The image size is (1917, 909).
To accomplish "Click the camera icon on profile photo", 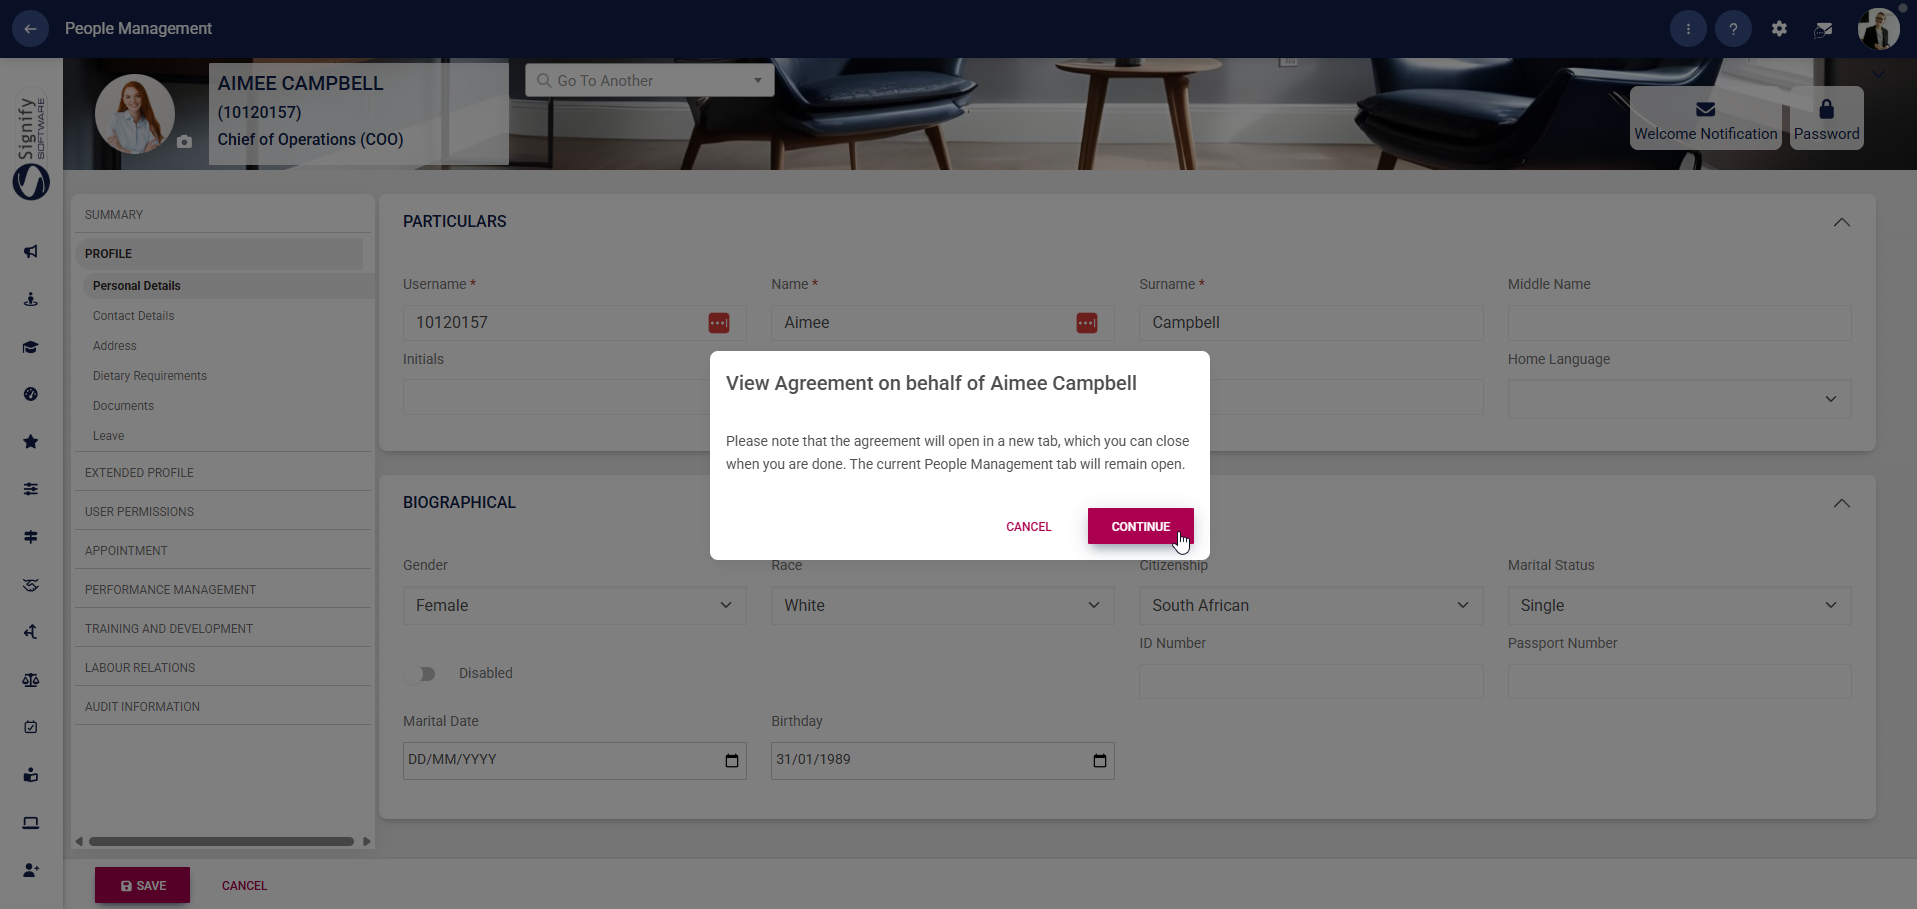I will click(x=184, y=142).
